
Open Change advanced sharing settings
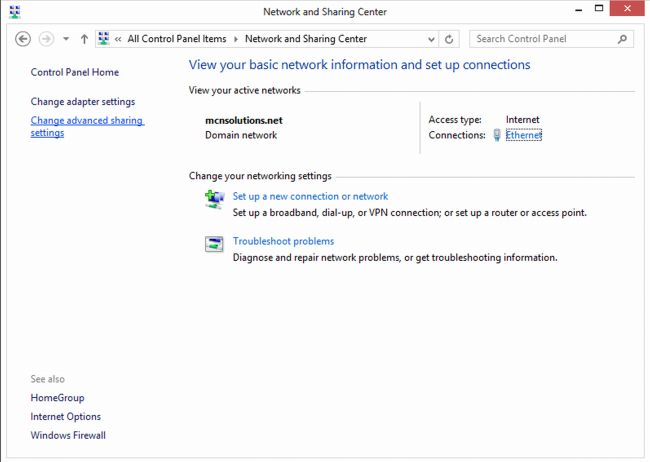(x=87, y=126)
